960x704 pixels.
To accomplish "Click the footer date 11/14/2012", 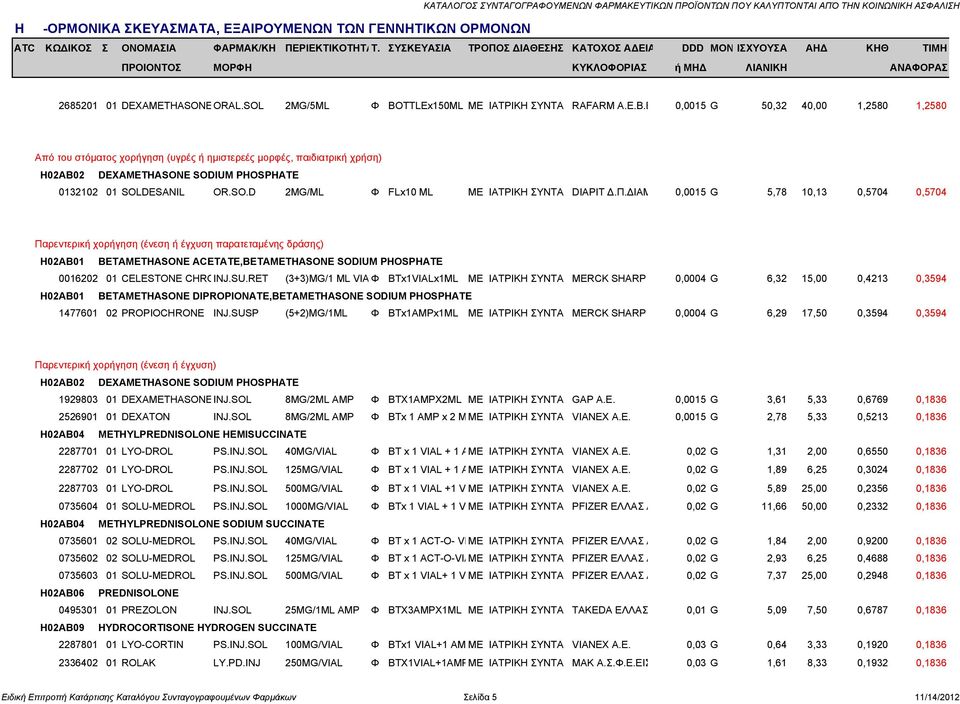I will (937, 697).
